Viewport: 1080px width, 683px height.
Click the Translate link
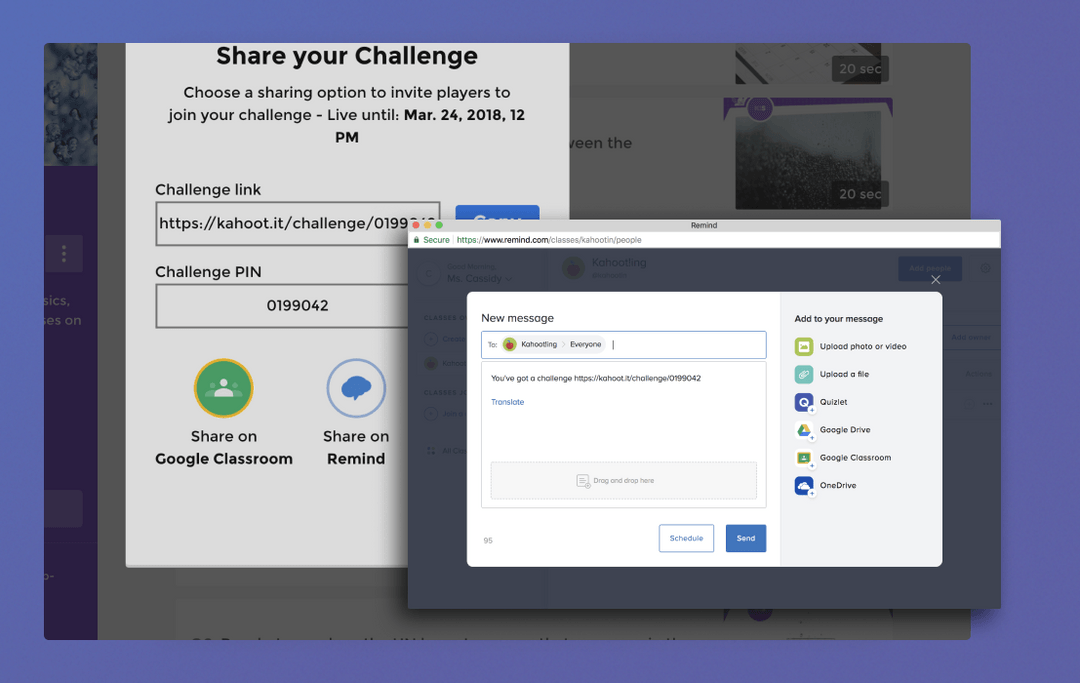(x=509, y=402)
